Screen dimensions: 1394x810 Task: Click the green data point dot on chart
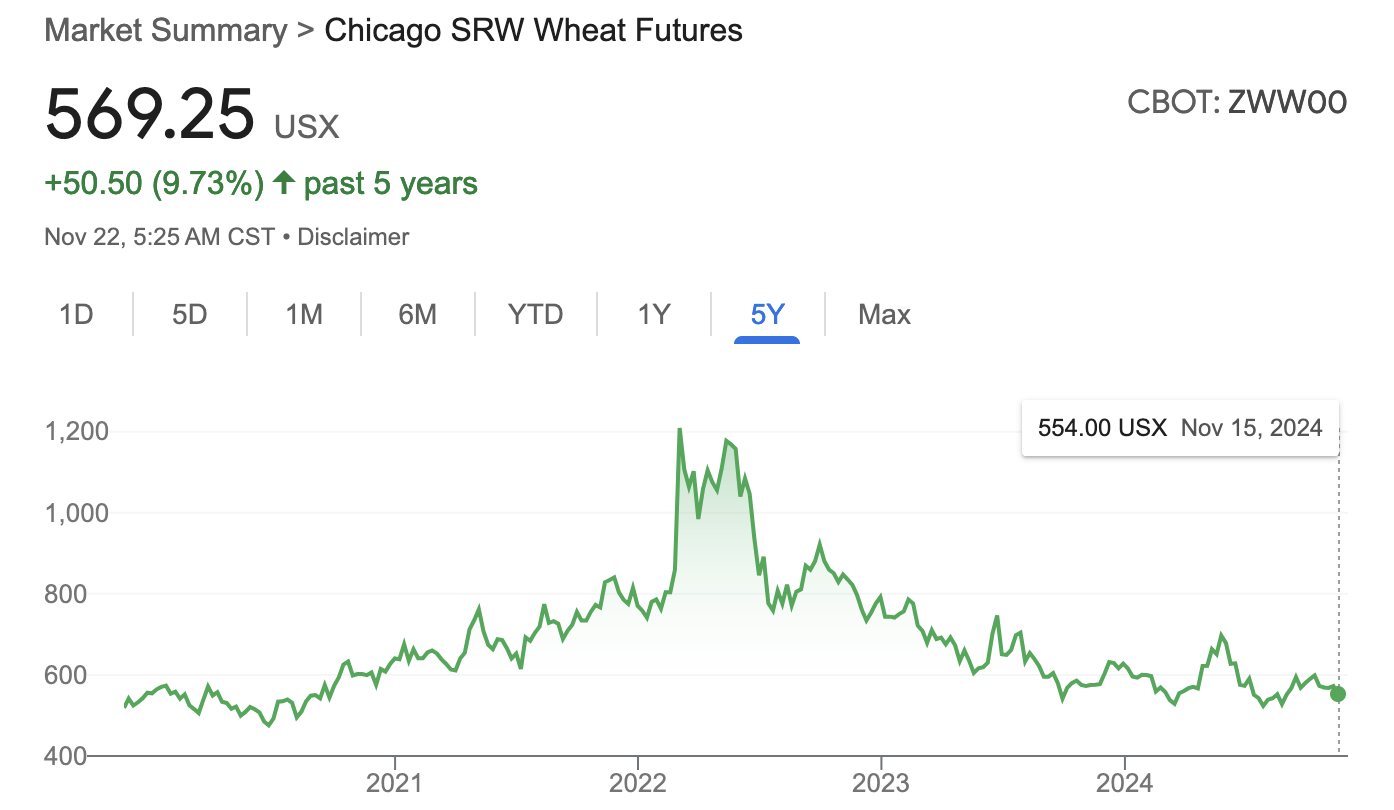click(1338, 694)
